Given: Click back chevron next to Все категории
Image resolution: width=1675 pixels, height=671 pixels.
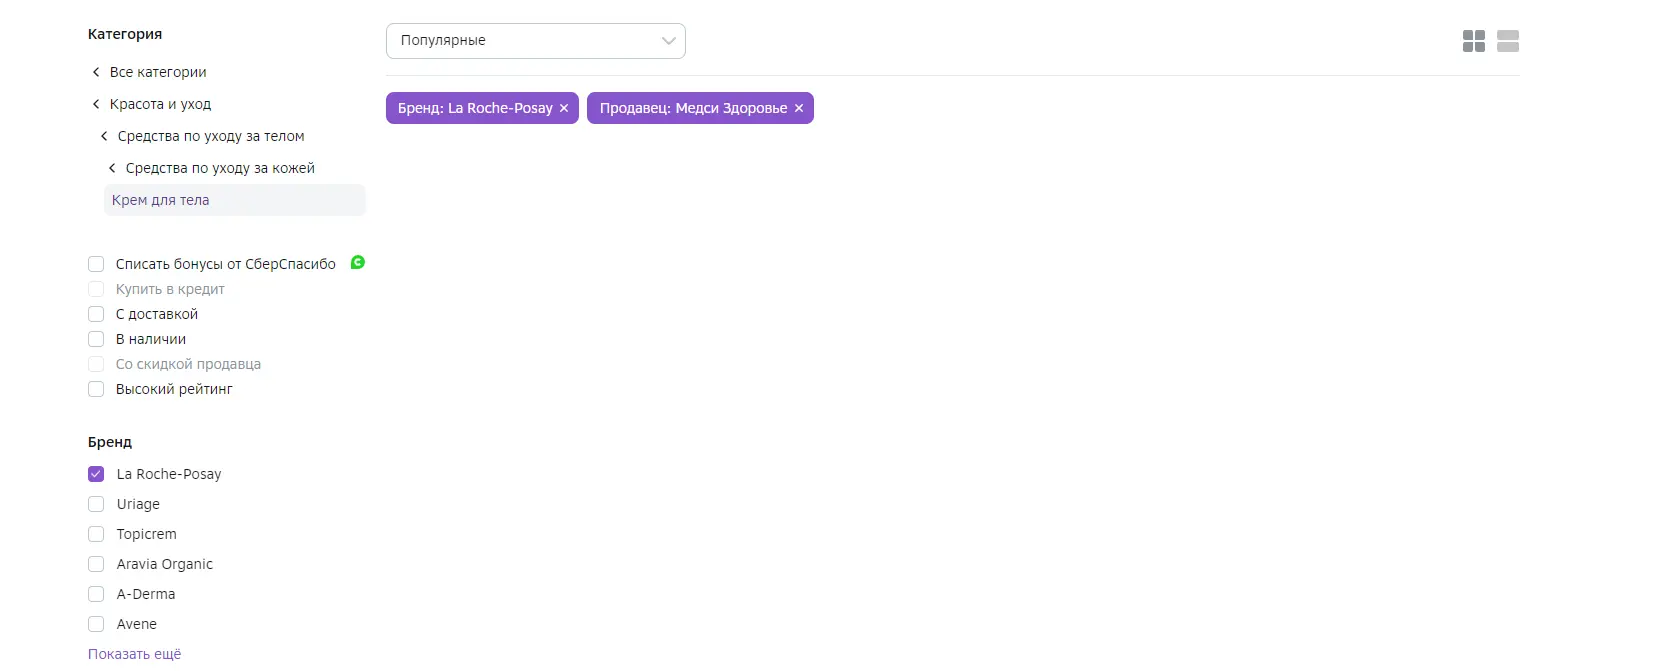Looking at the screenshot, I should point(96,72).
